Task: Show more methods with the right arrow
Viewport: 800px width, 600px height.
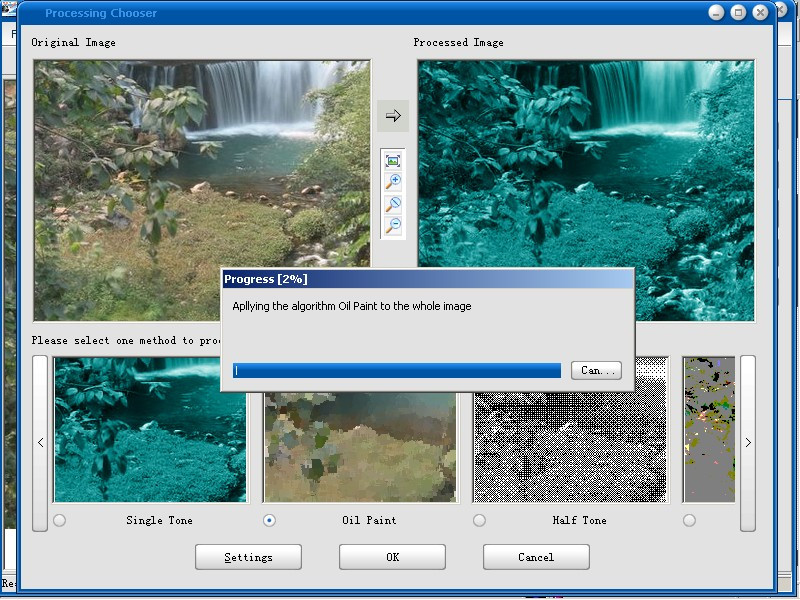Action: click(748, 443)
